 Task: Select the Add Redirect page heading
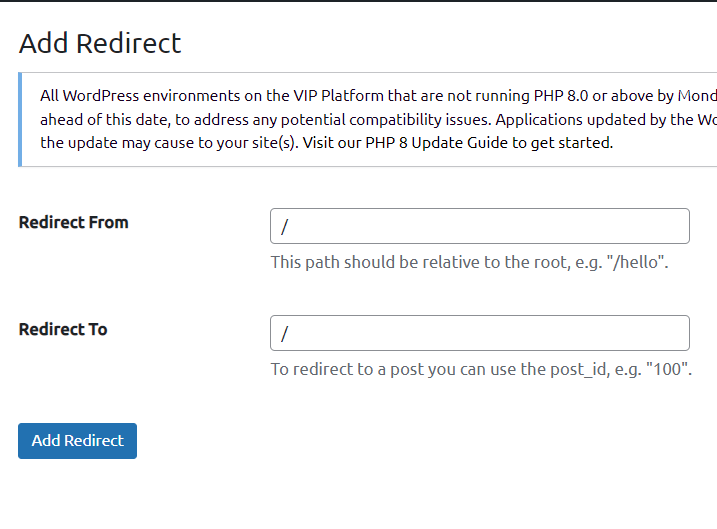[x=100, y=43]
